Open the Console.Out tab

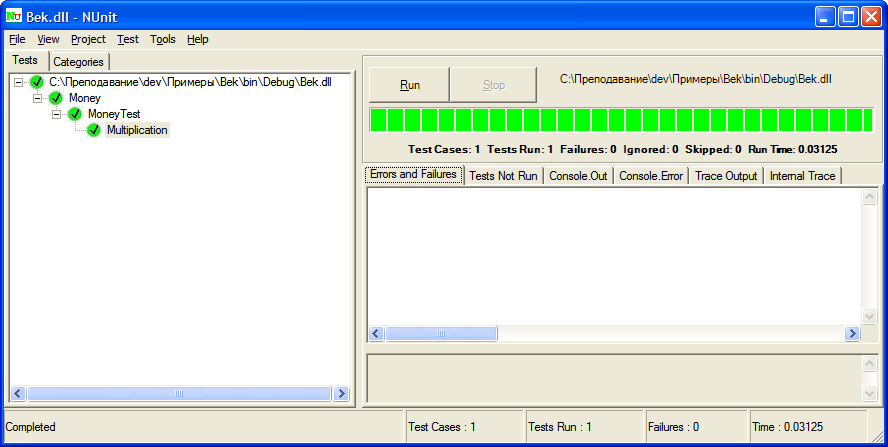578,176
